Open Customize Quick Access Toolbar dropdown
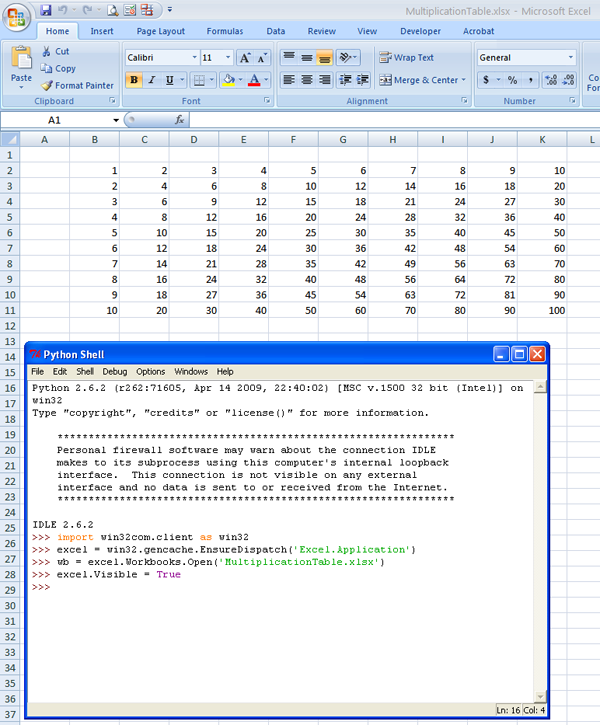 point(170,10)
